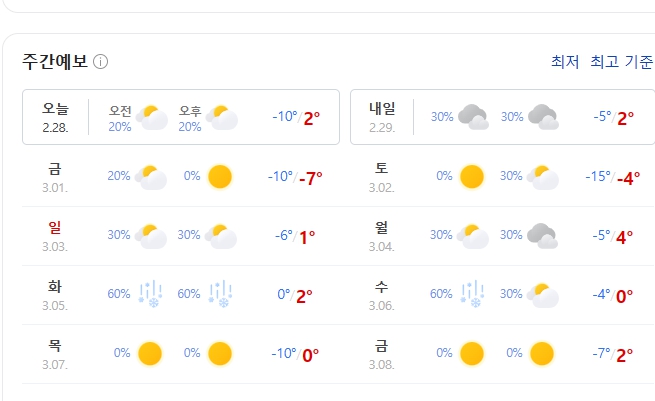Click Monday 3.04 afternoon cloudy icon
655x401 pixels.
[543, 236]
